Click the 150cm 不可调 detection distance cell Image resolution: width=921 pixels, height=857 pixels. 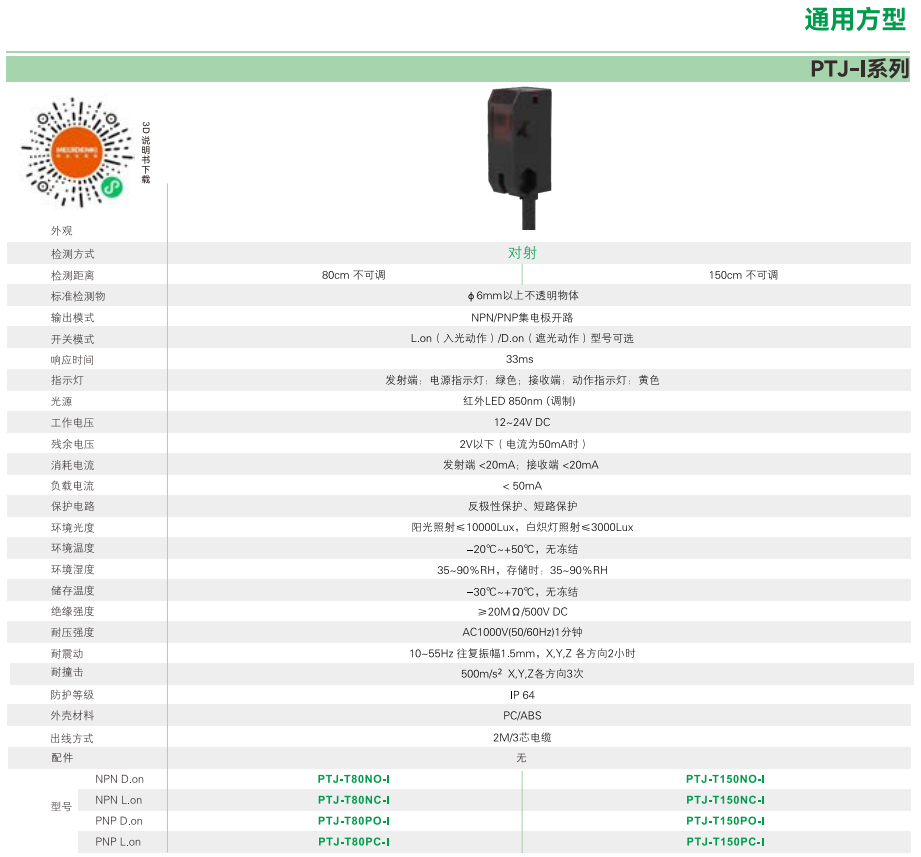pyautogui.click(x=742, y=275)
